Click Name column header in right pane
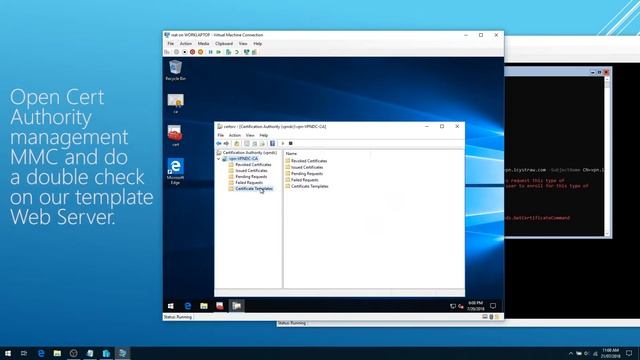This screenshot has width=640, height=360. (291, 153)
